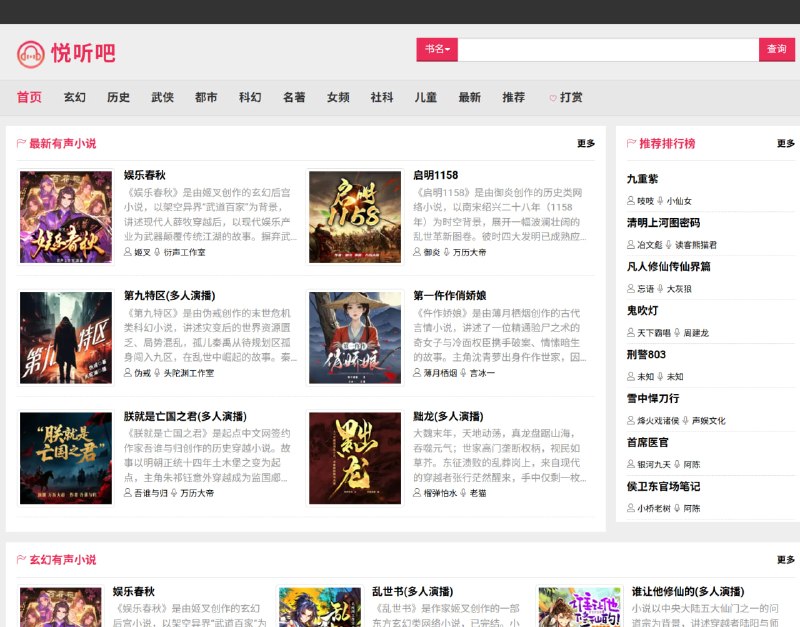Image resolution: width=800 pixels, height=627 pixels.
Task: Open the 武侠 category menu item
Action: click(x=162, y=97)
